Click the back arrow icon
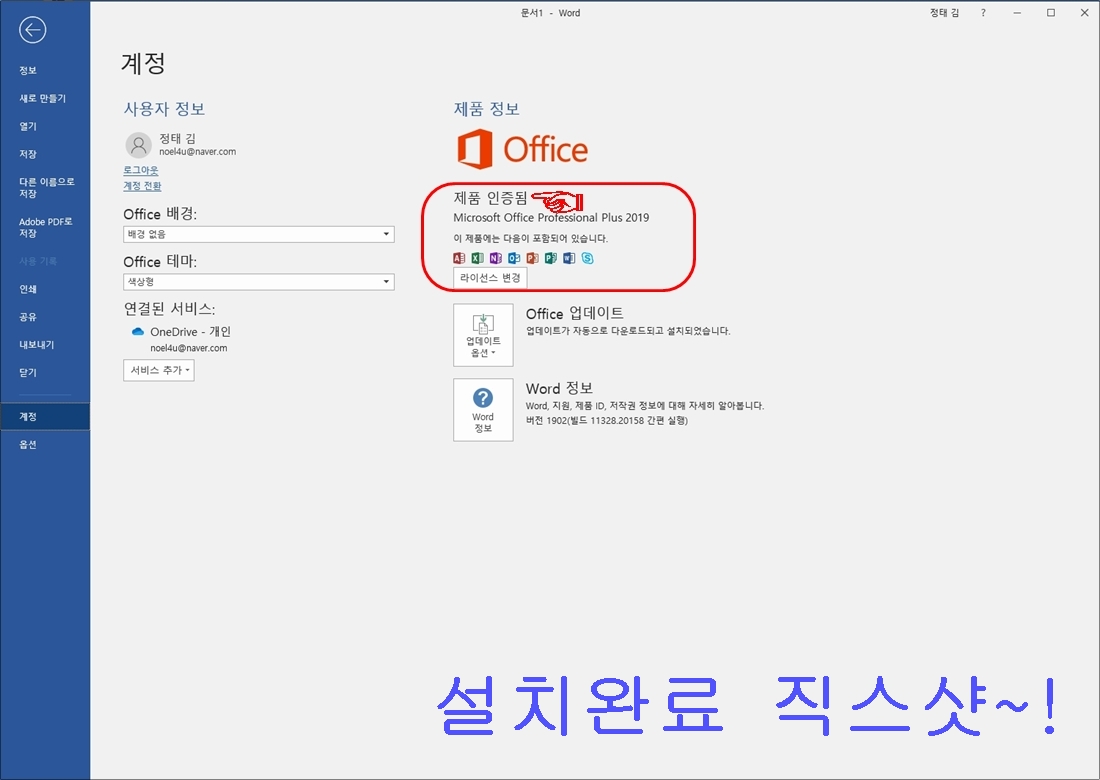 33,30
